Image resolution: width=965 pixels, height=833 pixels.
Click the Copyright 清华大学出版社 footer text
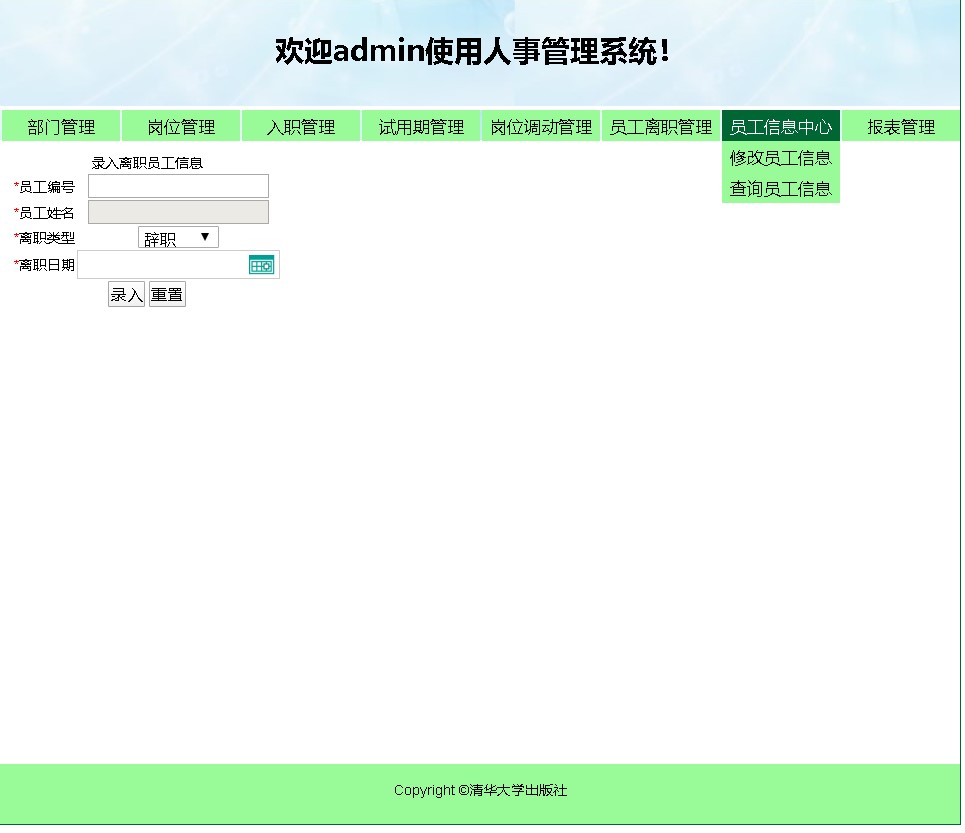coord(480,791)
